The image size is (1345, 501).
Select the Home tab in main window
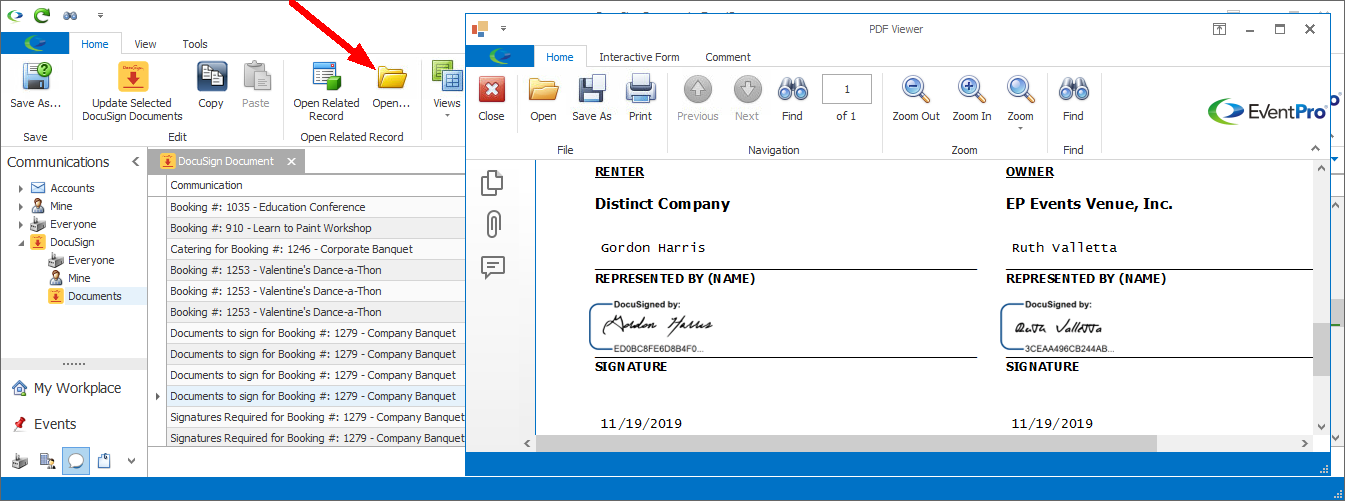point(95,44)
